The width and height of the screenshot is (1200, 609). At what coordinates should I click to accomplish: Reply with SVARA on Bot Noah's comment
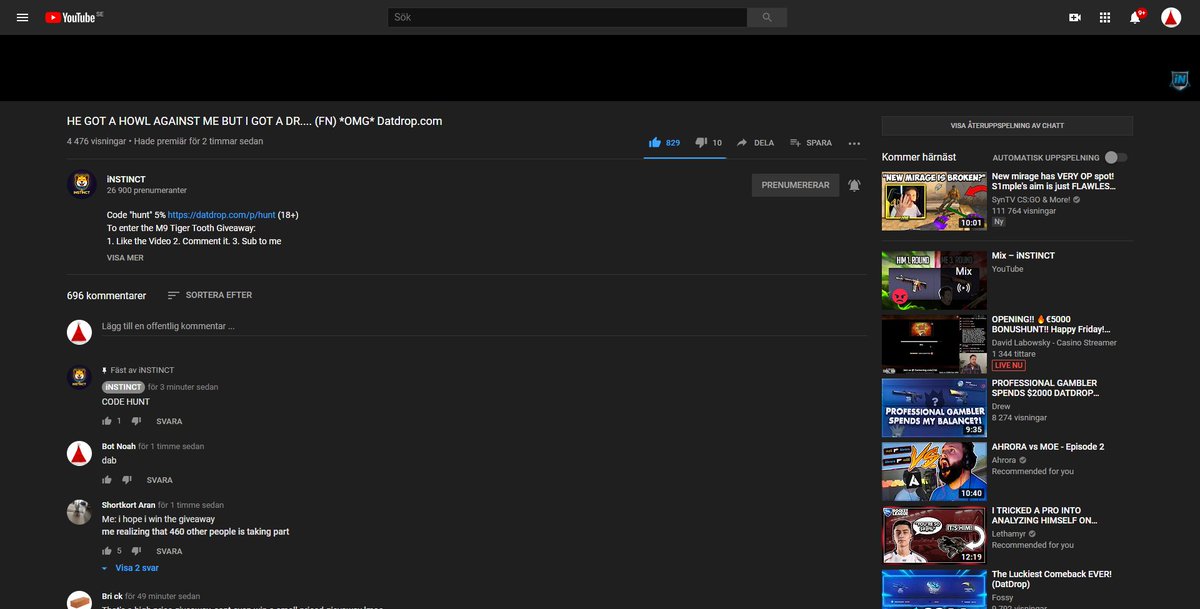tap(160, 480)
